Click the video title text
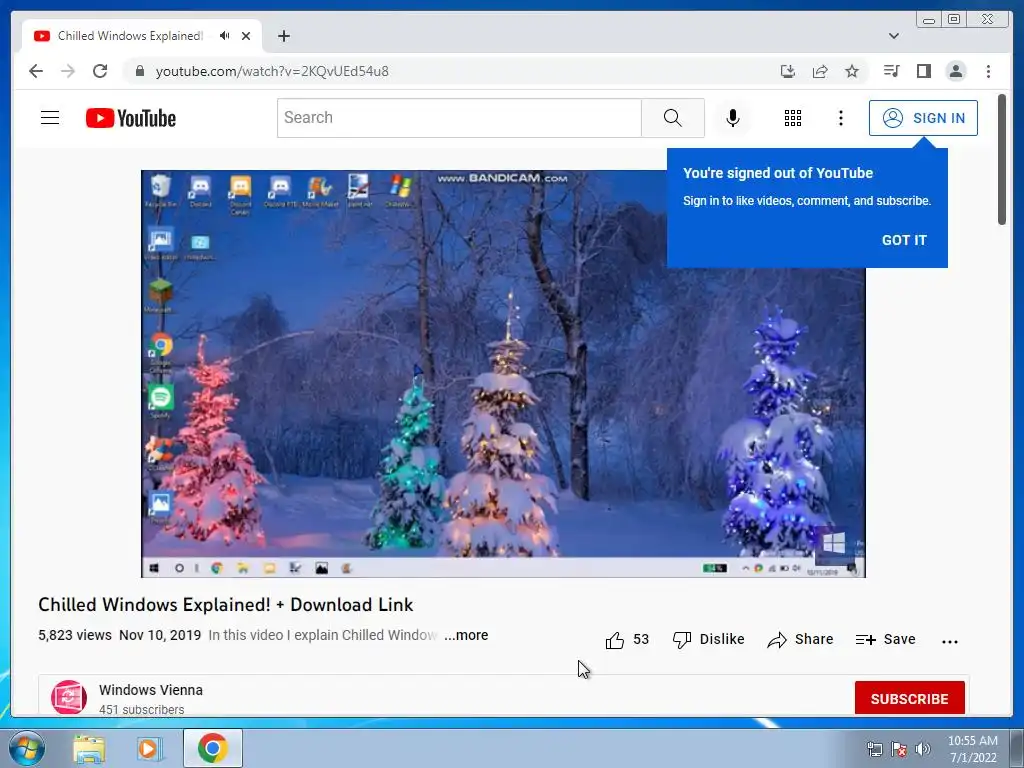The width and height of the screenshot is (1024, 768). pos(225,605)
